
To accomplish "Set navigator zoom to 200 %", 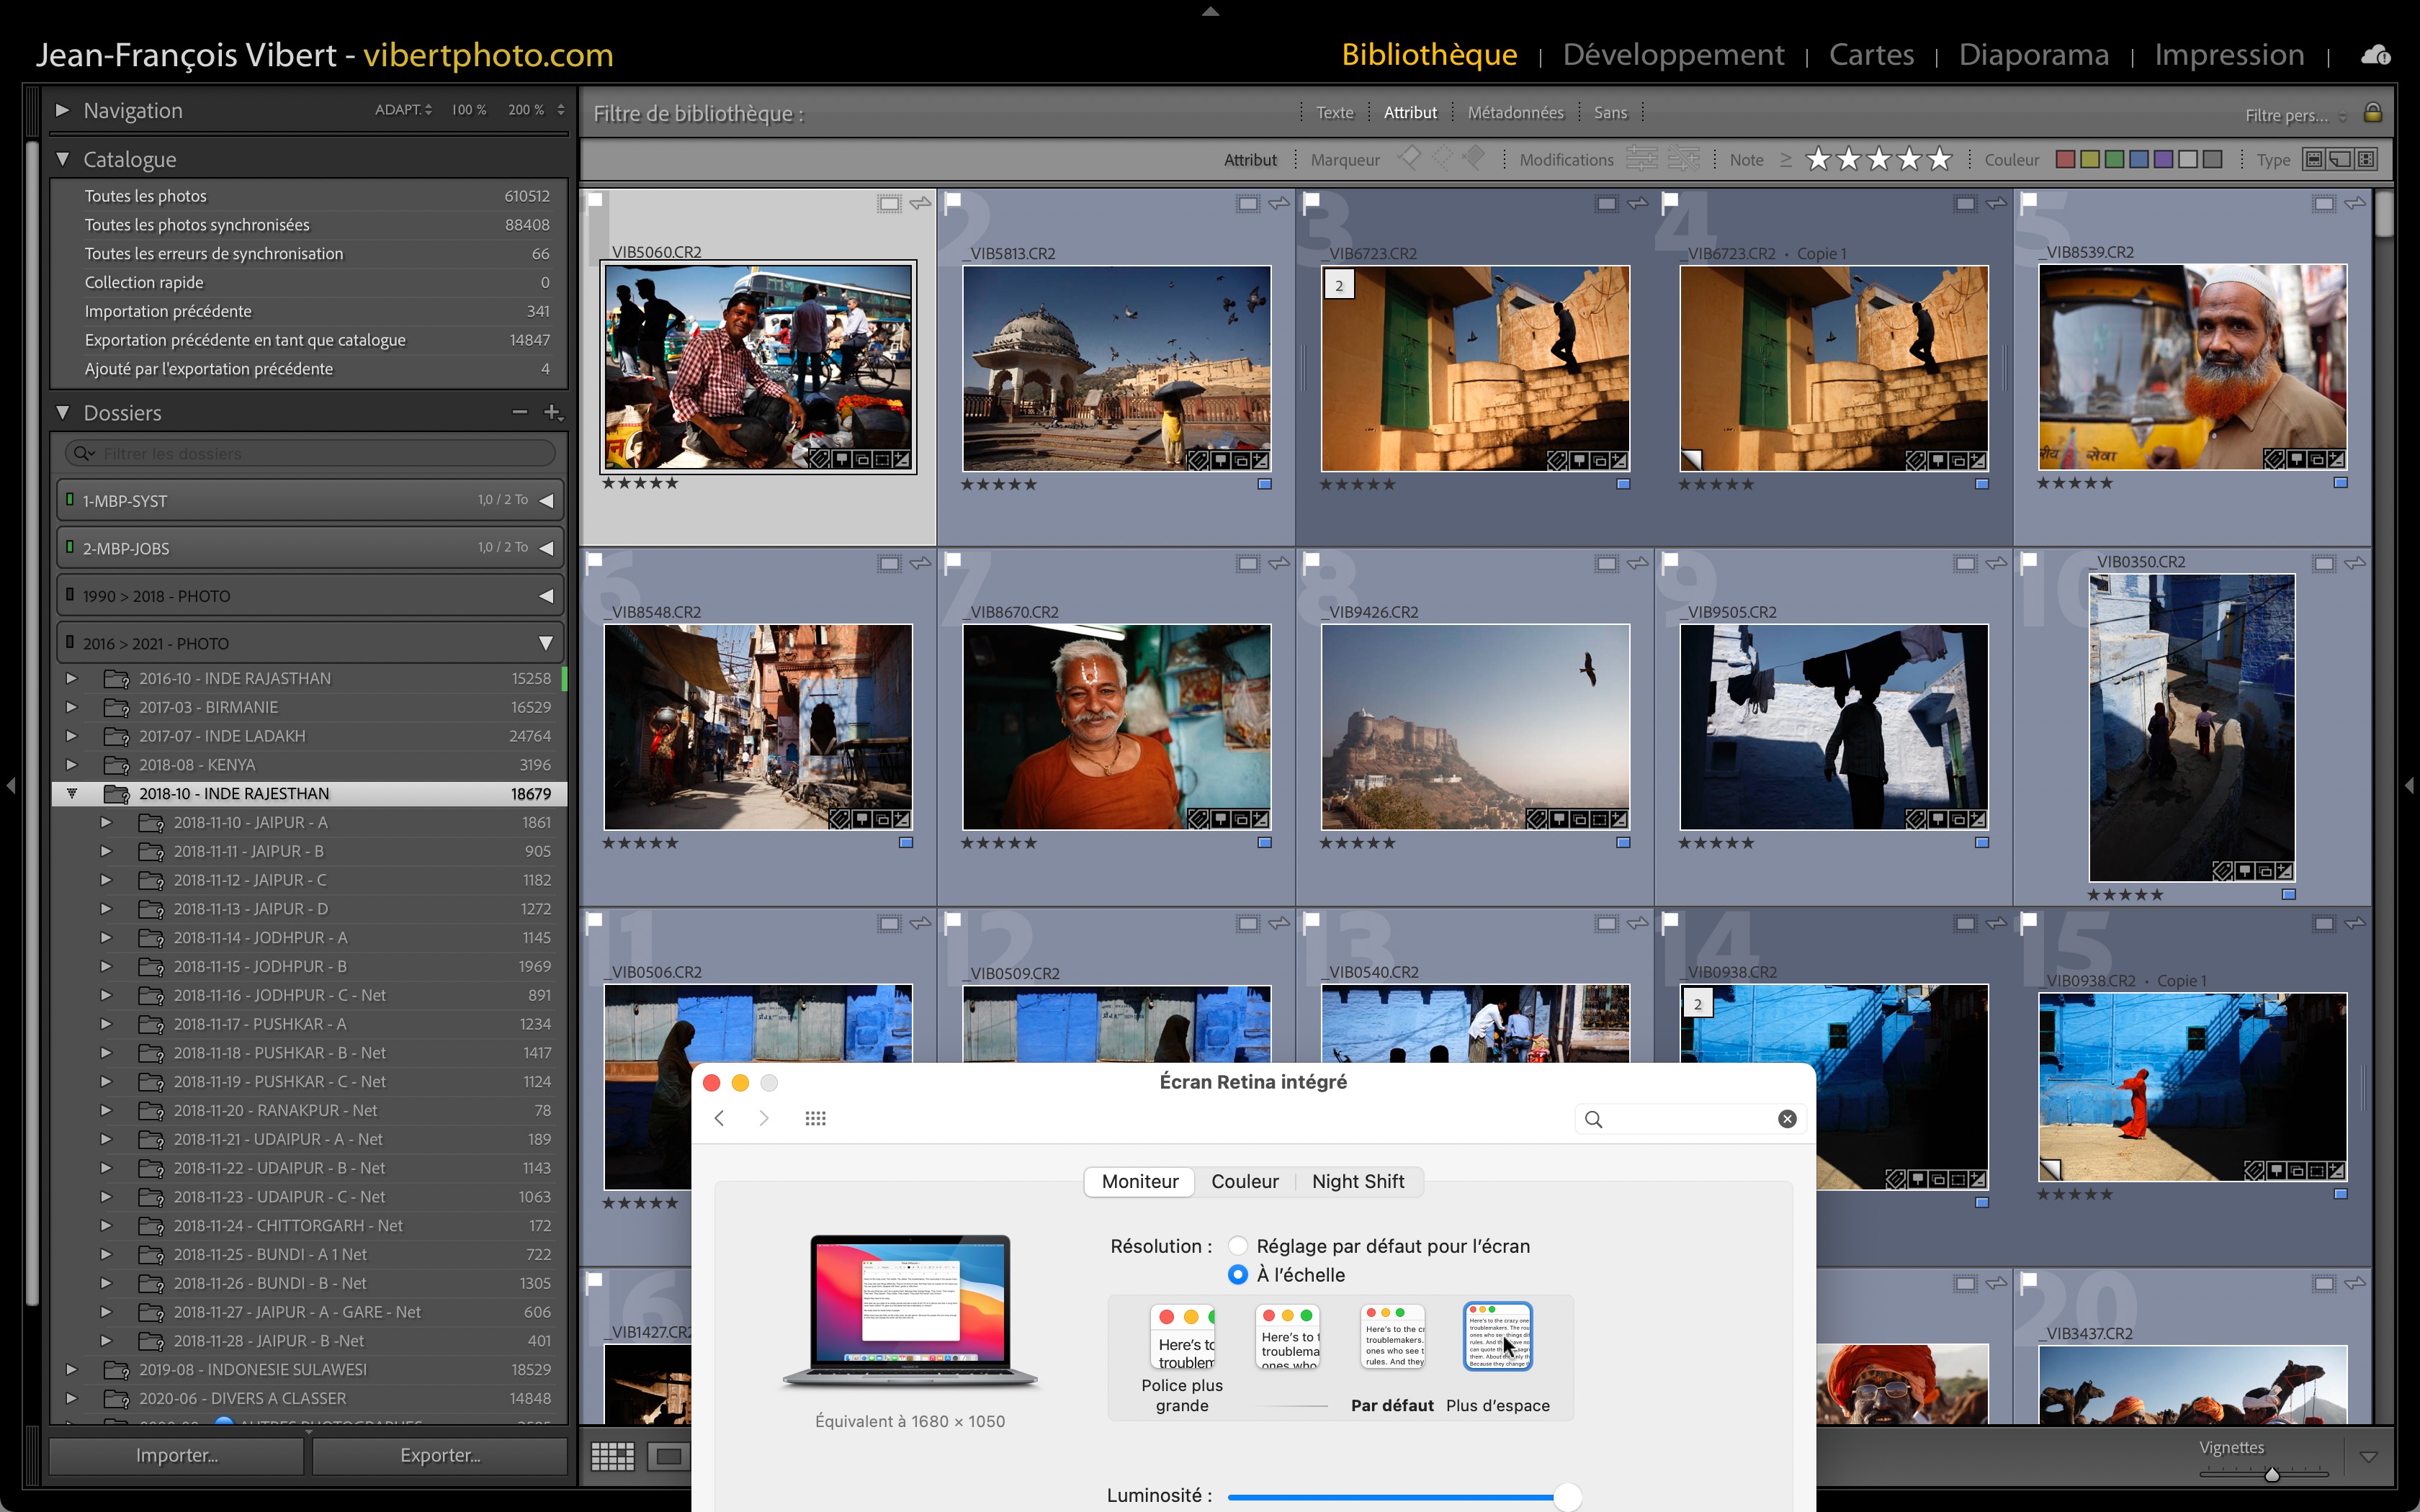I will click(526, 110).
